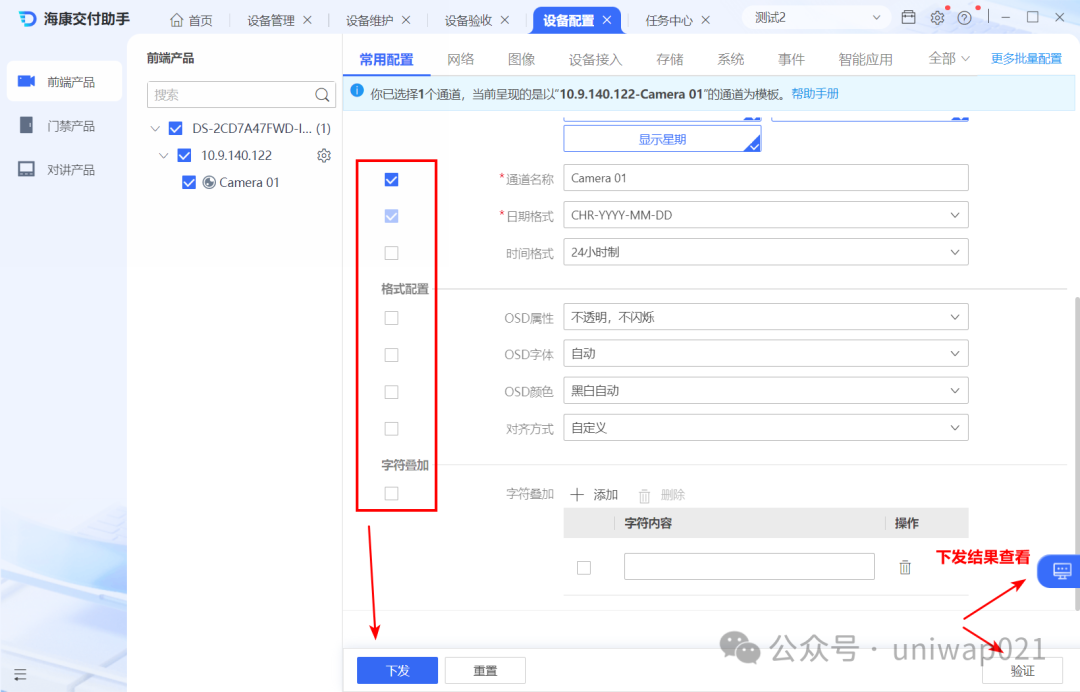This screenshot has height=692, width=1080.
Task: Click the blue 下发 button
Action: [397, 670]
